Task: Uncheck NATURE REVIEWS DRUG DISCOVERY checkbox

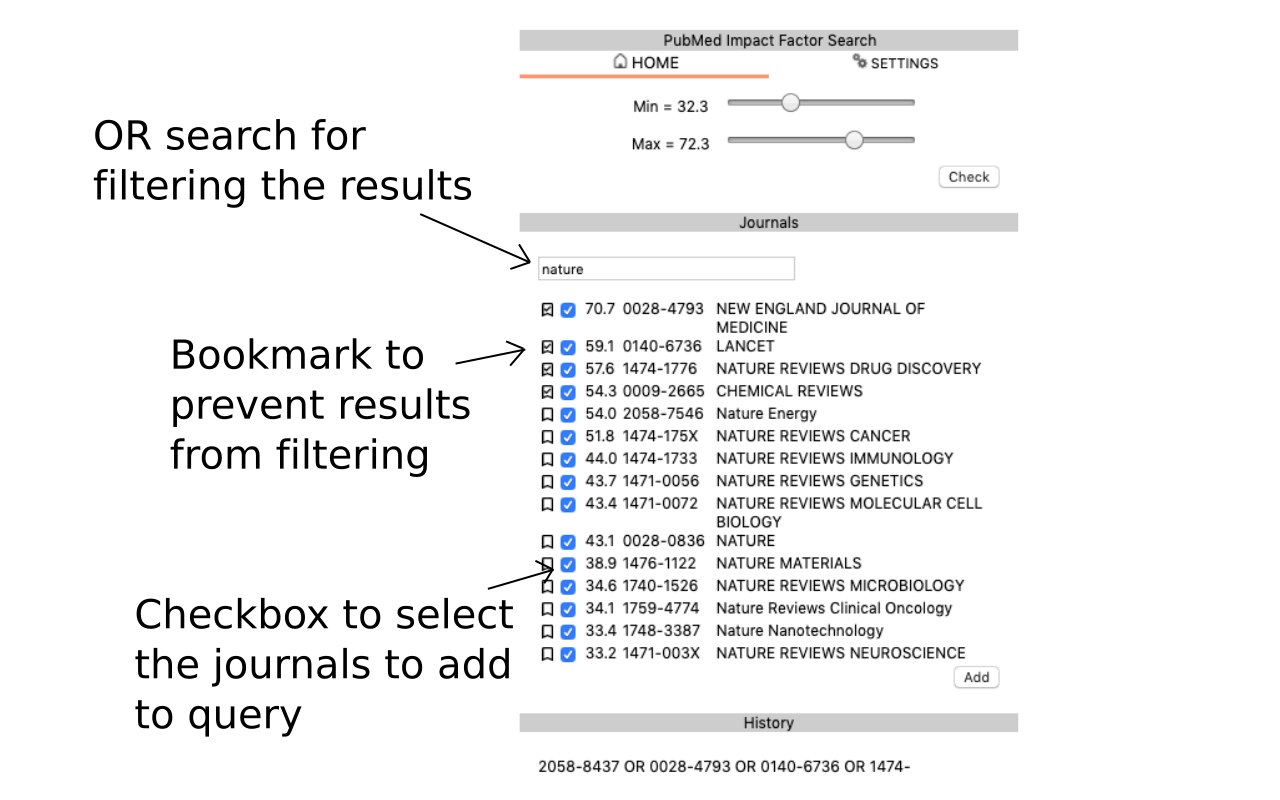Action: tap(568, 369)
